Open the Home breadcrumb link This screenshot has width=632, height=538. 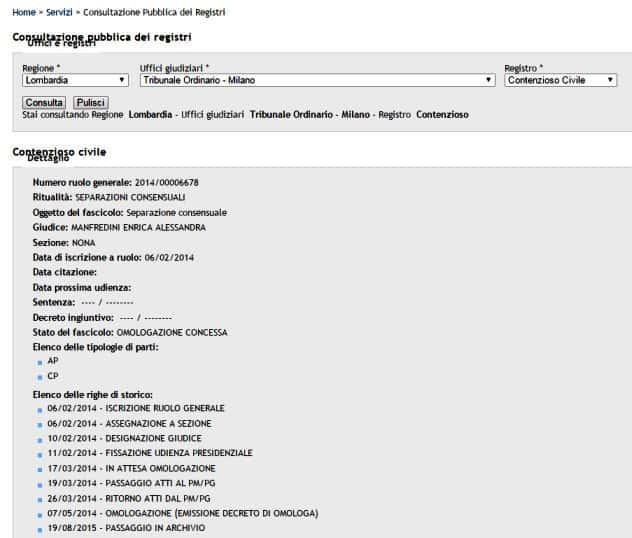(x=24, y=12)
